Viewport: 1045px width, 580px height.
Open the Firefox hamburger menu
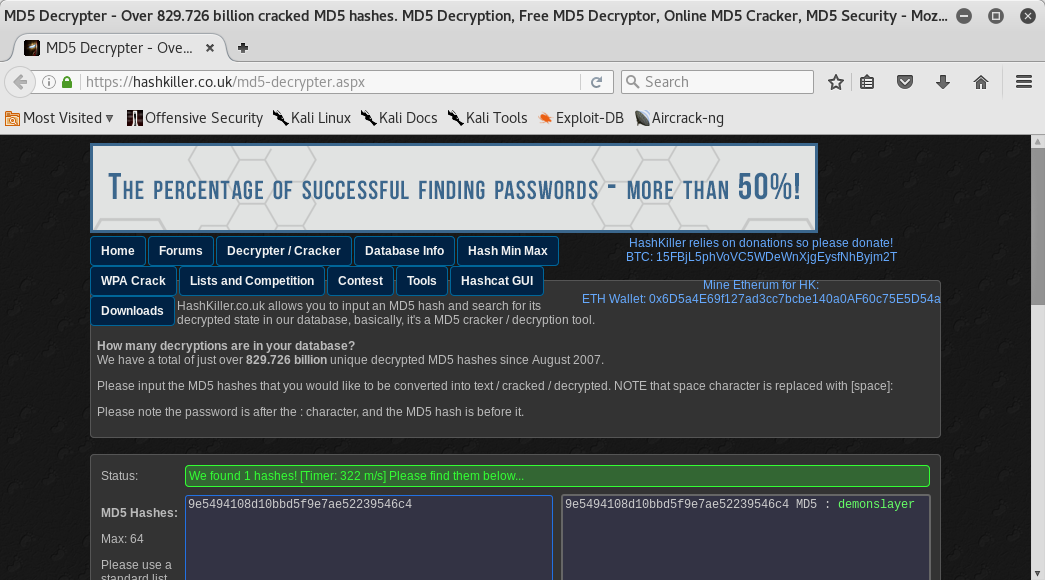point(1023,82)
